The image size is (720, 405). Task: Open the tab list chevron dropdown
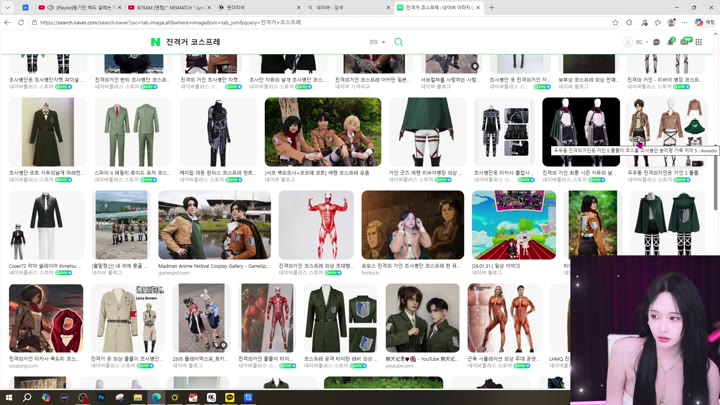[x=7, y=7]
